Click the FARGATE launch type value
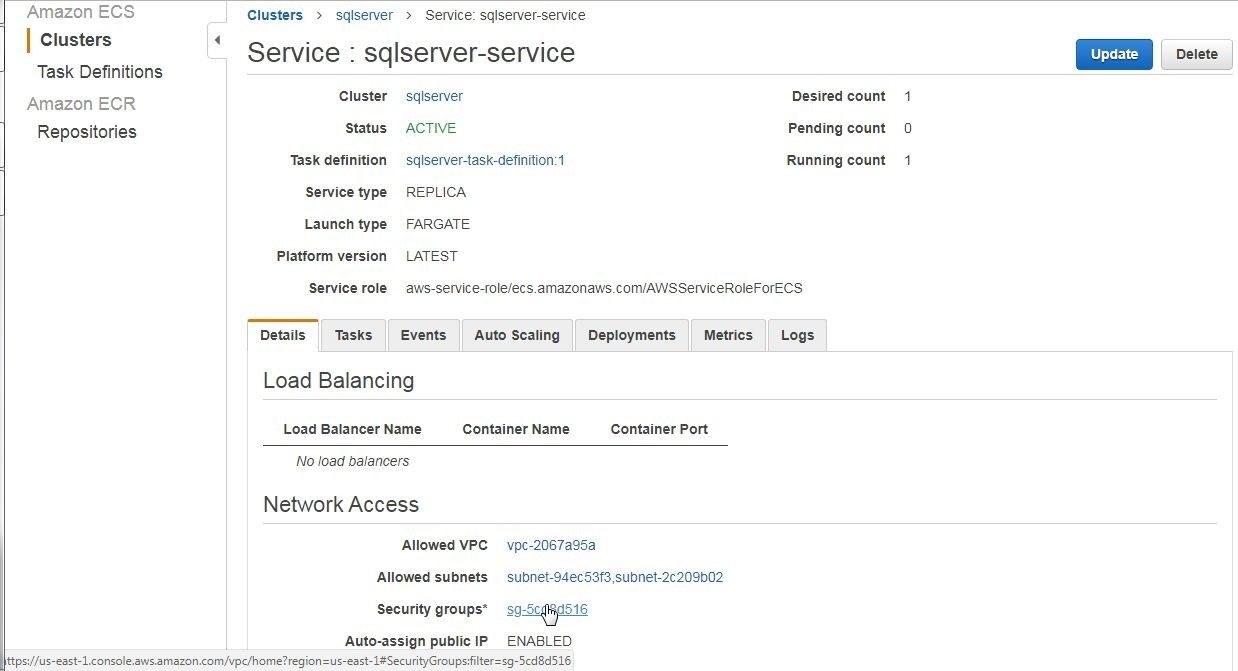Viewport: 1238px width, 671px height. pyautogui.click(x=438, y=224)
